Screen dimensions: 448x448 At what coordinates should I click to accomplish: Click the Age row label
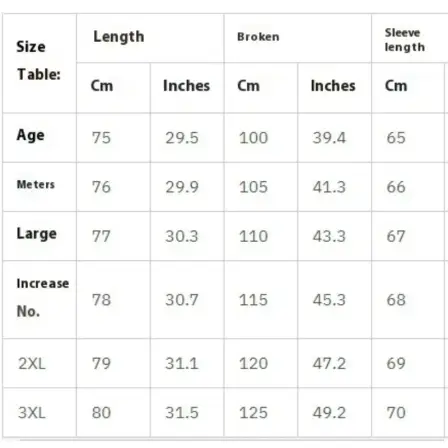39,138
